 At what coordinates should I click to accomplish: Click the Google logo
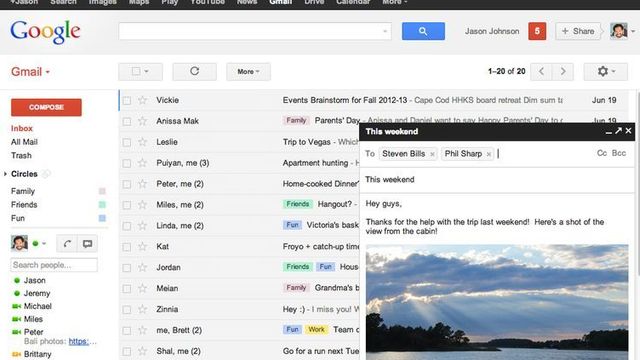pos(45,32)
